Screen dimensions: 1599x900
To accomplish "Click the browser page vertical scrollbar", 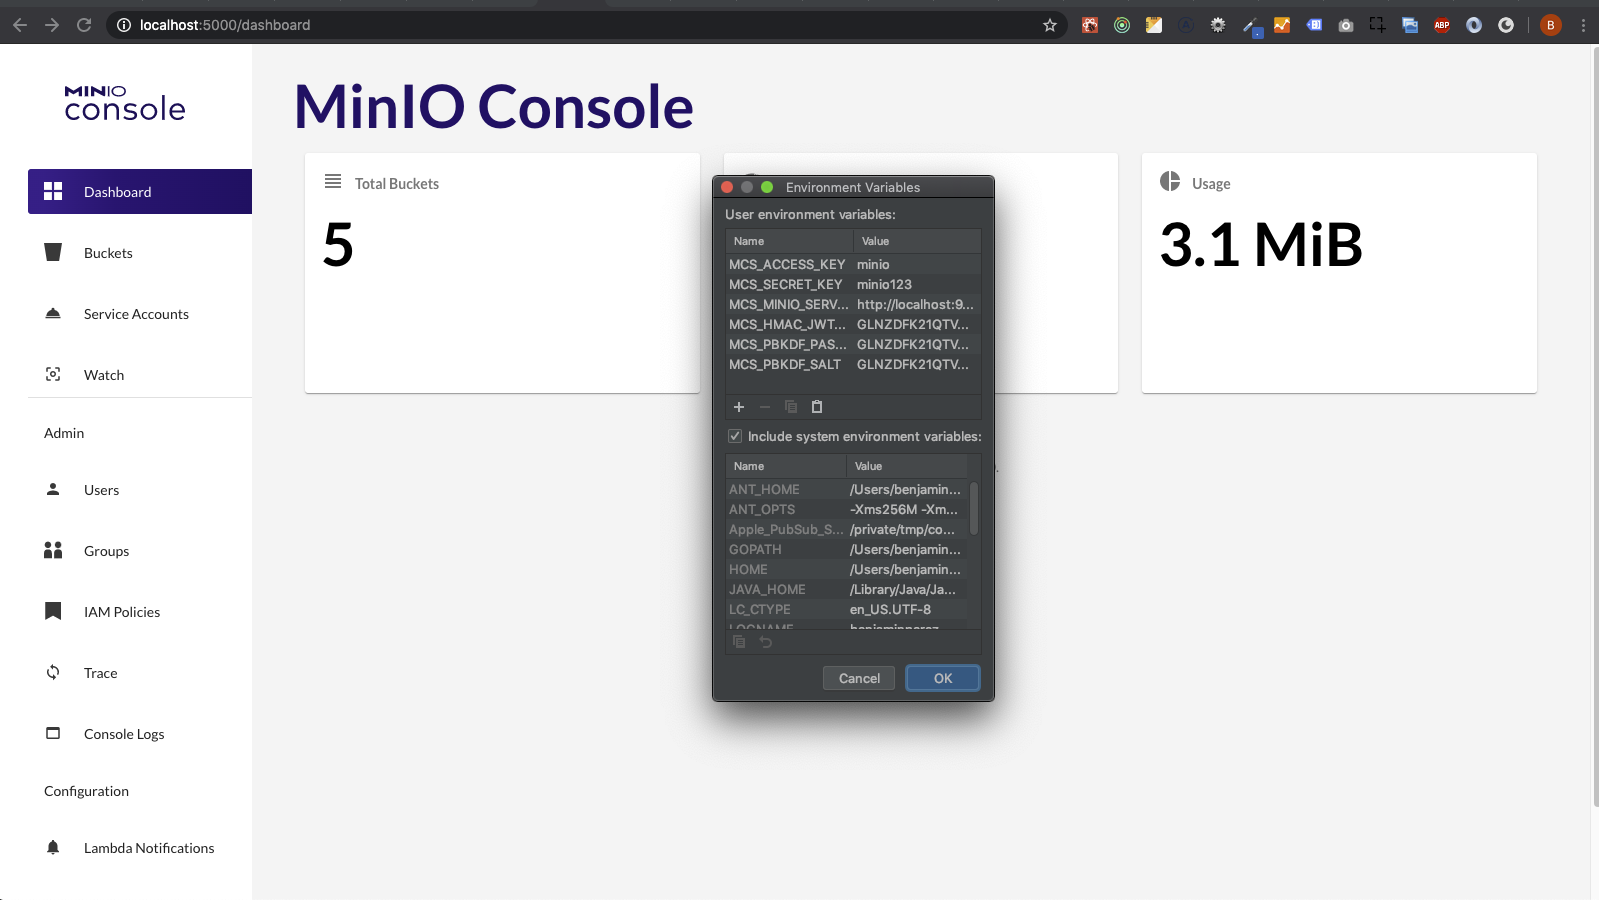I will pyautogui.click(x=1594, y=425).
